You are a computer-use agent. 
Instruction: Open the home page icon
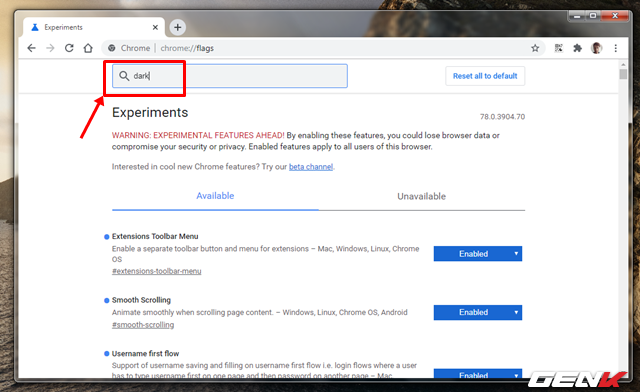(x=88, y=48)
